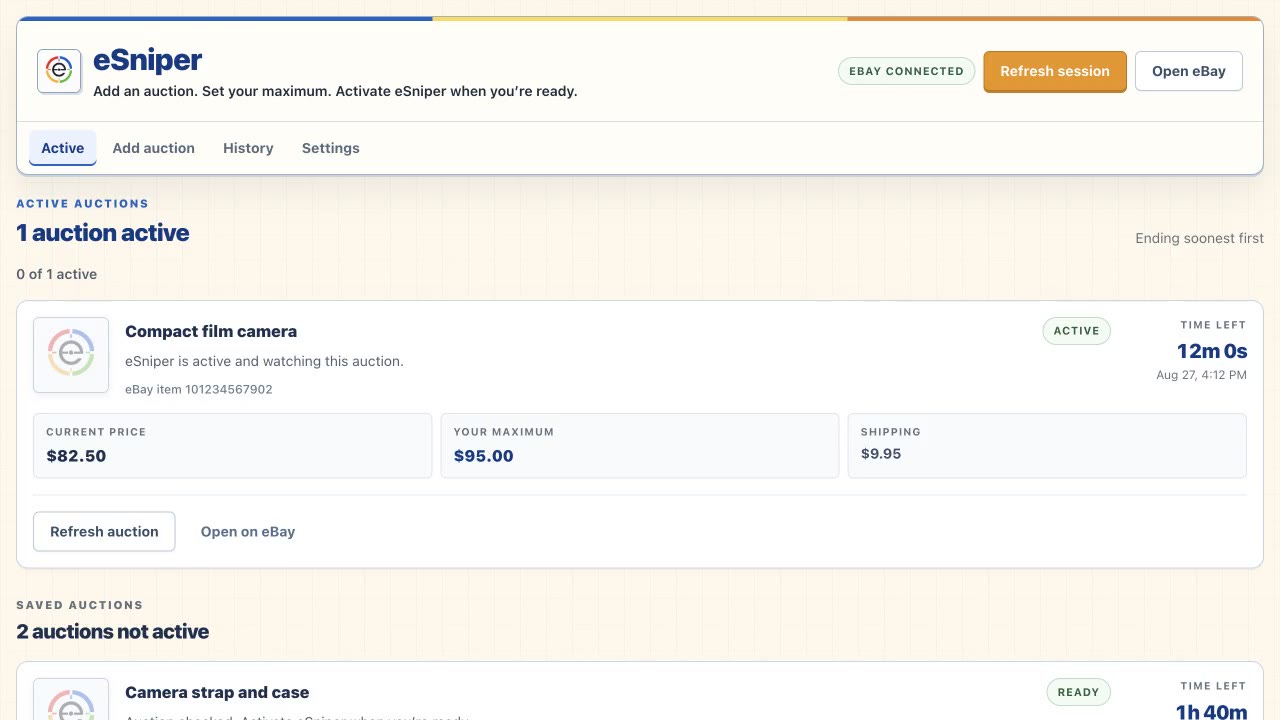Image resolution: width=1280 pixels, height=720 pixels.
Task: Click the ACTIVE badge on Compact film camera
Action: pyautogui.click(x=1076, y=331)
